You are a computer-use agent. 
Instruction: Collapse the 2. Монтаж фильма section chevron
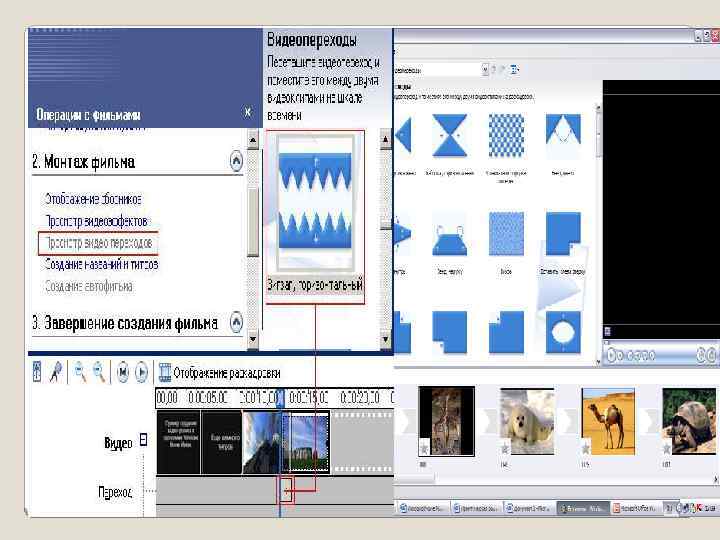(236, 161)
